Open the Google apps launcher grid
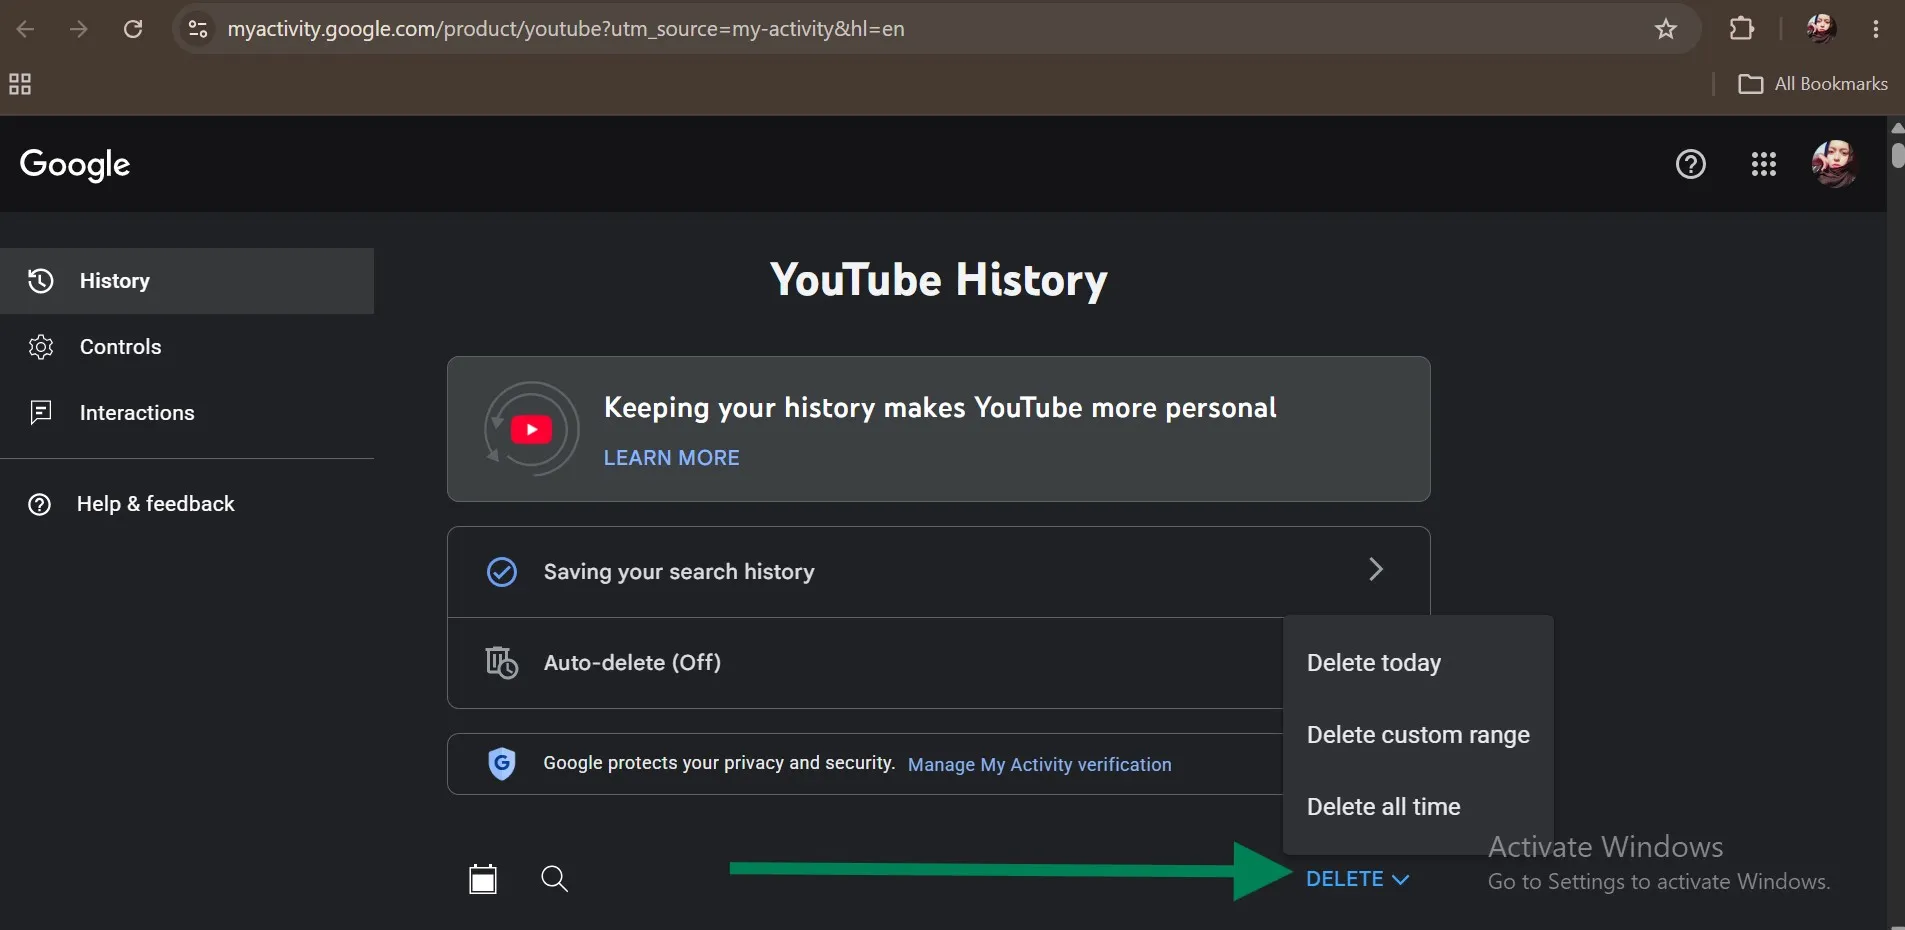The image size is (1905, 930). [1763, 164]
